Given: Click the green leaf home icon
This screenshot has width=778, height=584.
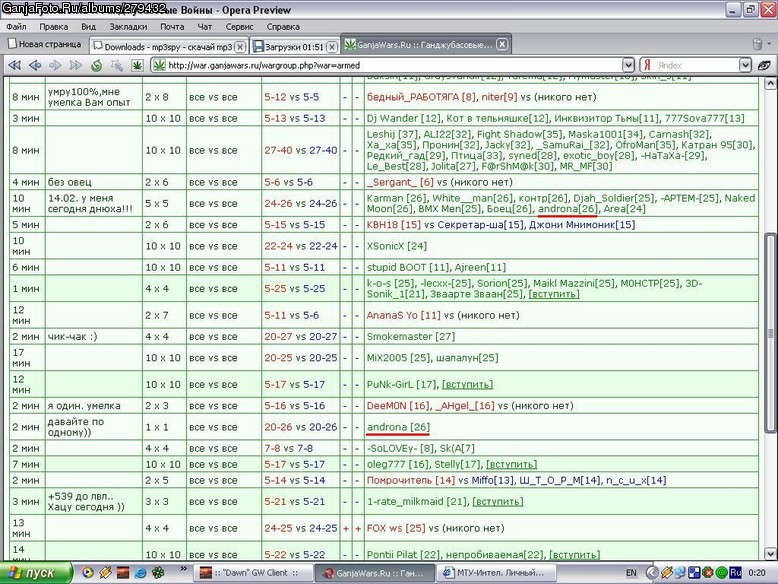Looking at the screenshot, I should pos(137,65).
